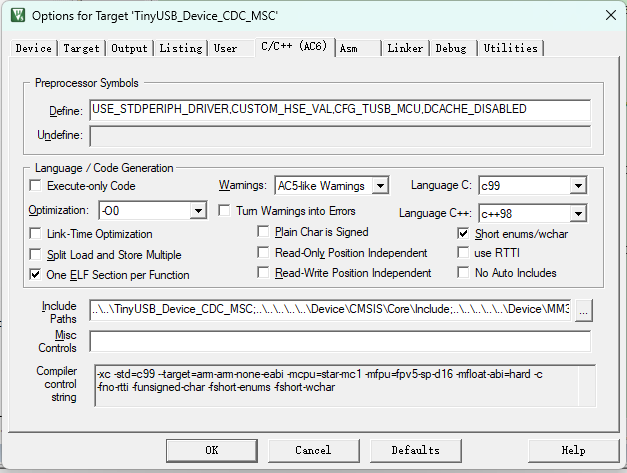627x473 pixels.
Task: Toggle the use RTTI checkbox
Action: (x=464, y=253)
